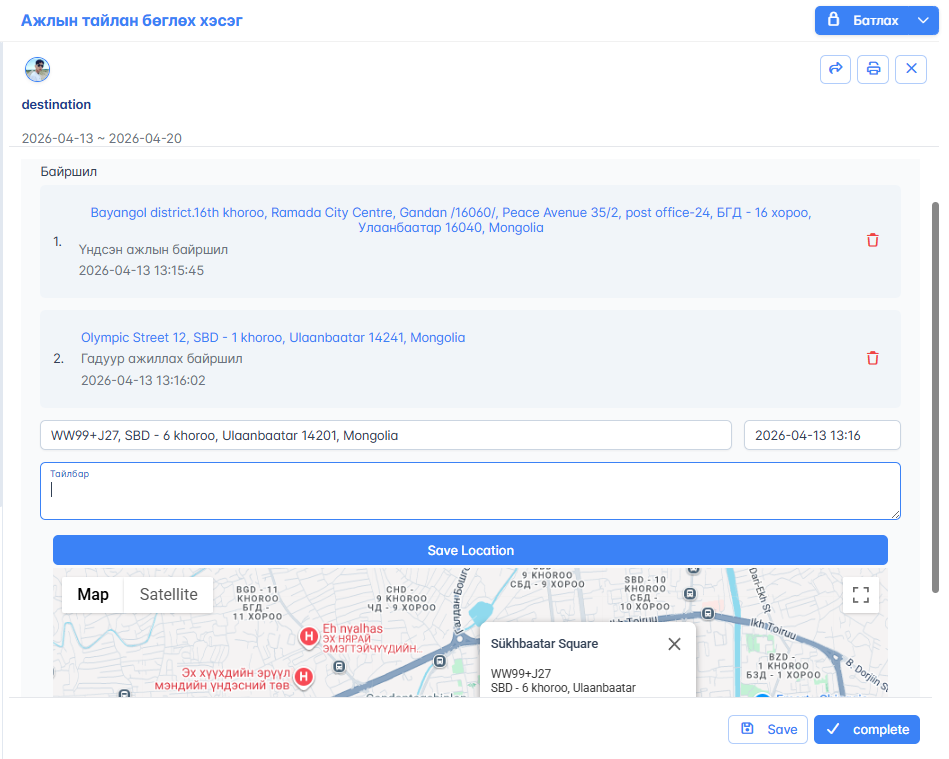The width and height of the screenshot is (949, 759).
Task: Click the WW99+J27 address input field
Action: (x=386, y=435)
